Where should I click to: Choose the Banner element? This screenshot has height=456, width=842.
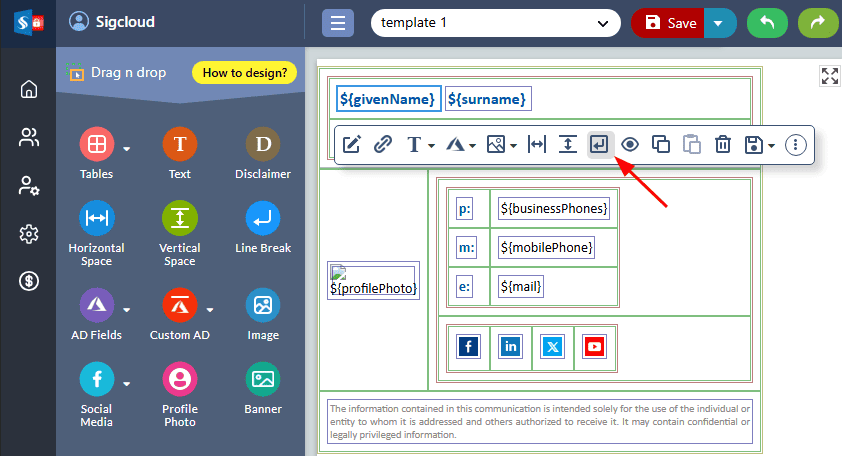coord(263,380)
